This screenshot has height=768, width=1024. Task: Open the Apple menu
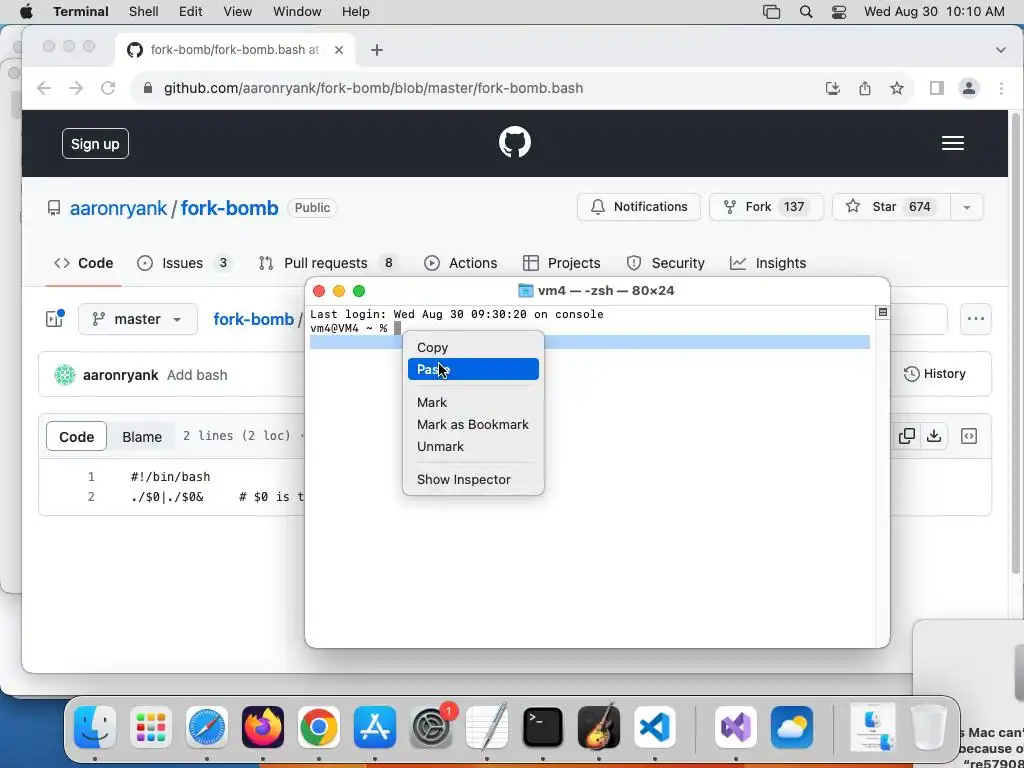click(27, 12)
